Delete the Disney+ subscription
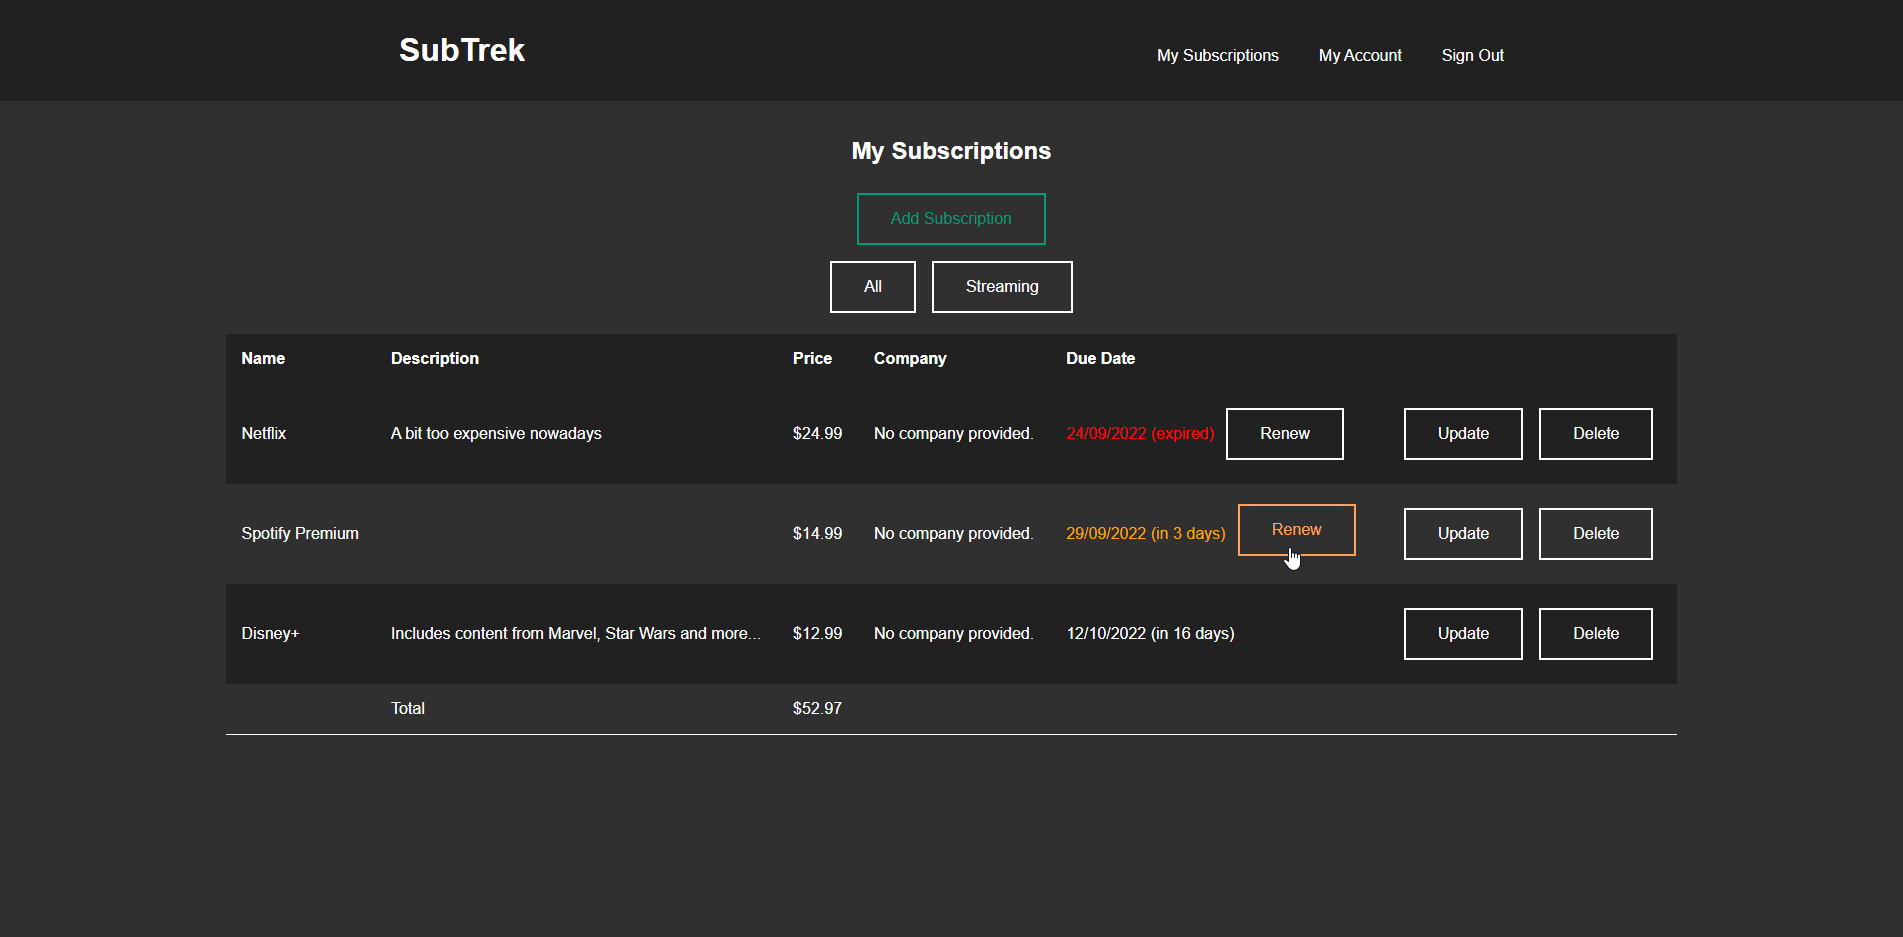The height and width of the screenshot is (937, 1903). pyautogui.click(x=1595, y=633)
